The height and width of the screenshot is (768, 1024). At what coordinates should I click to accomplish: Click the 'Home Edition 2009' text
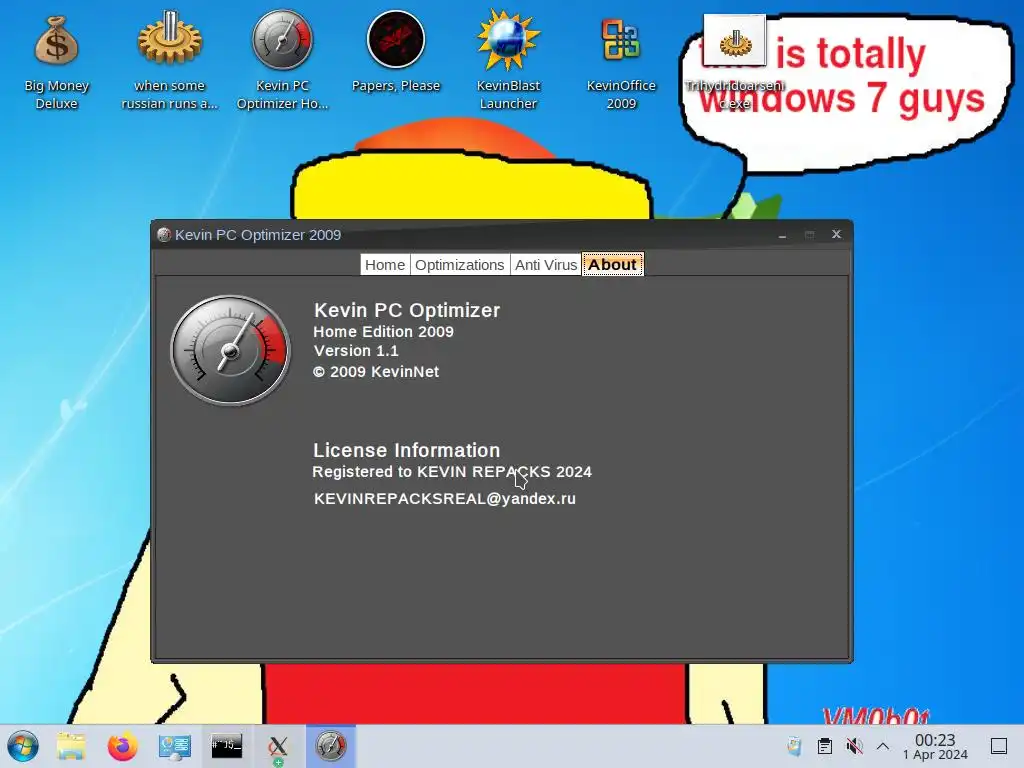click(383, 331)
